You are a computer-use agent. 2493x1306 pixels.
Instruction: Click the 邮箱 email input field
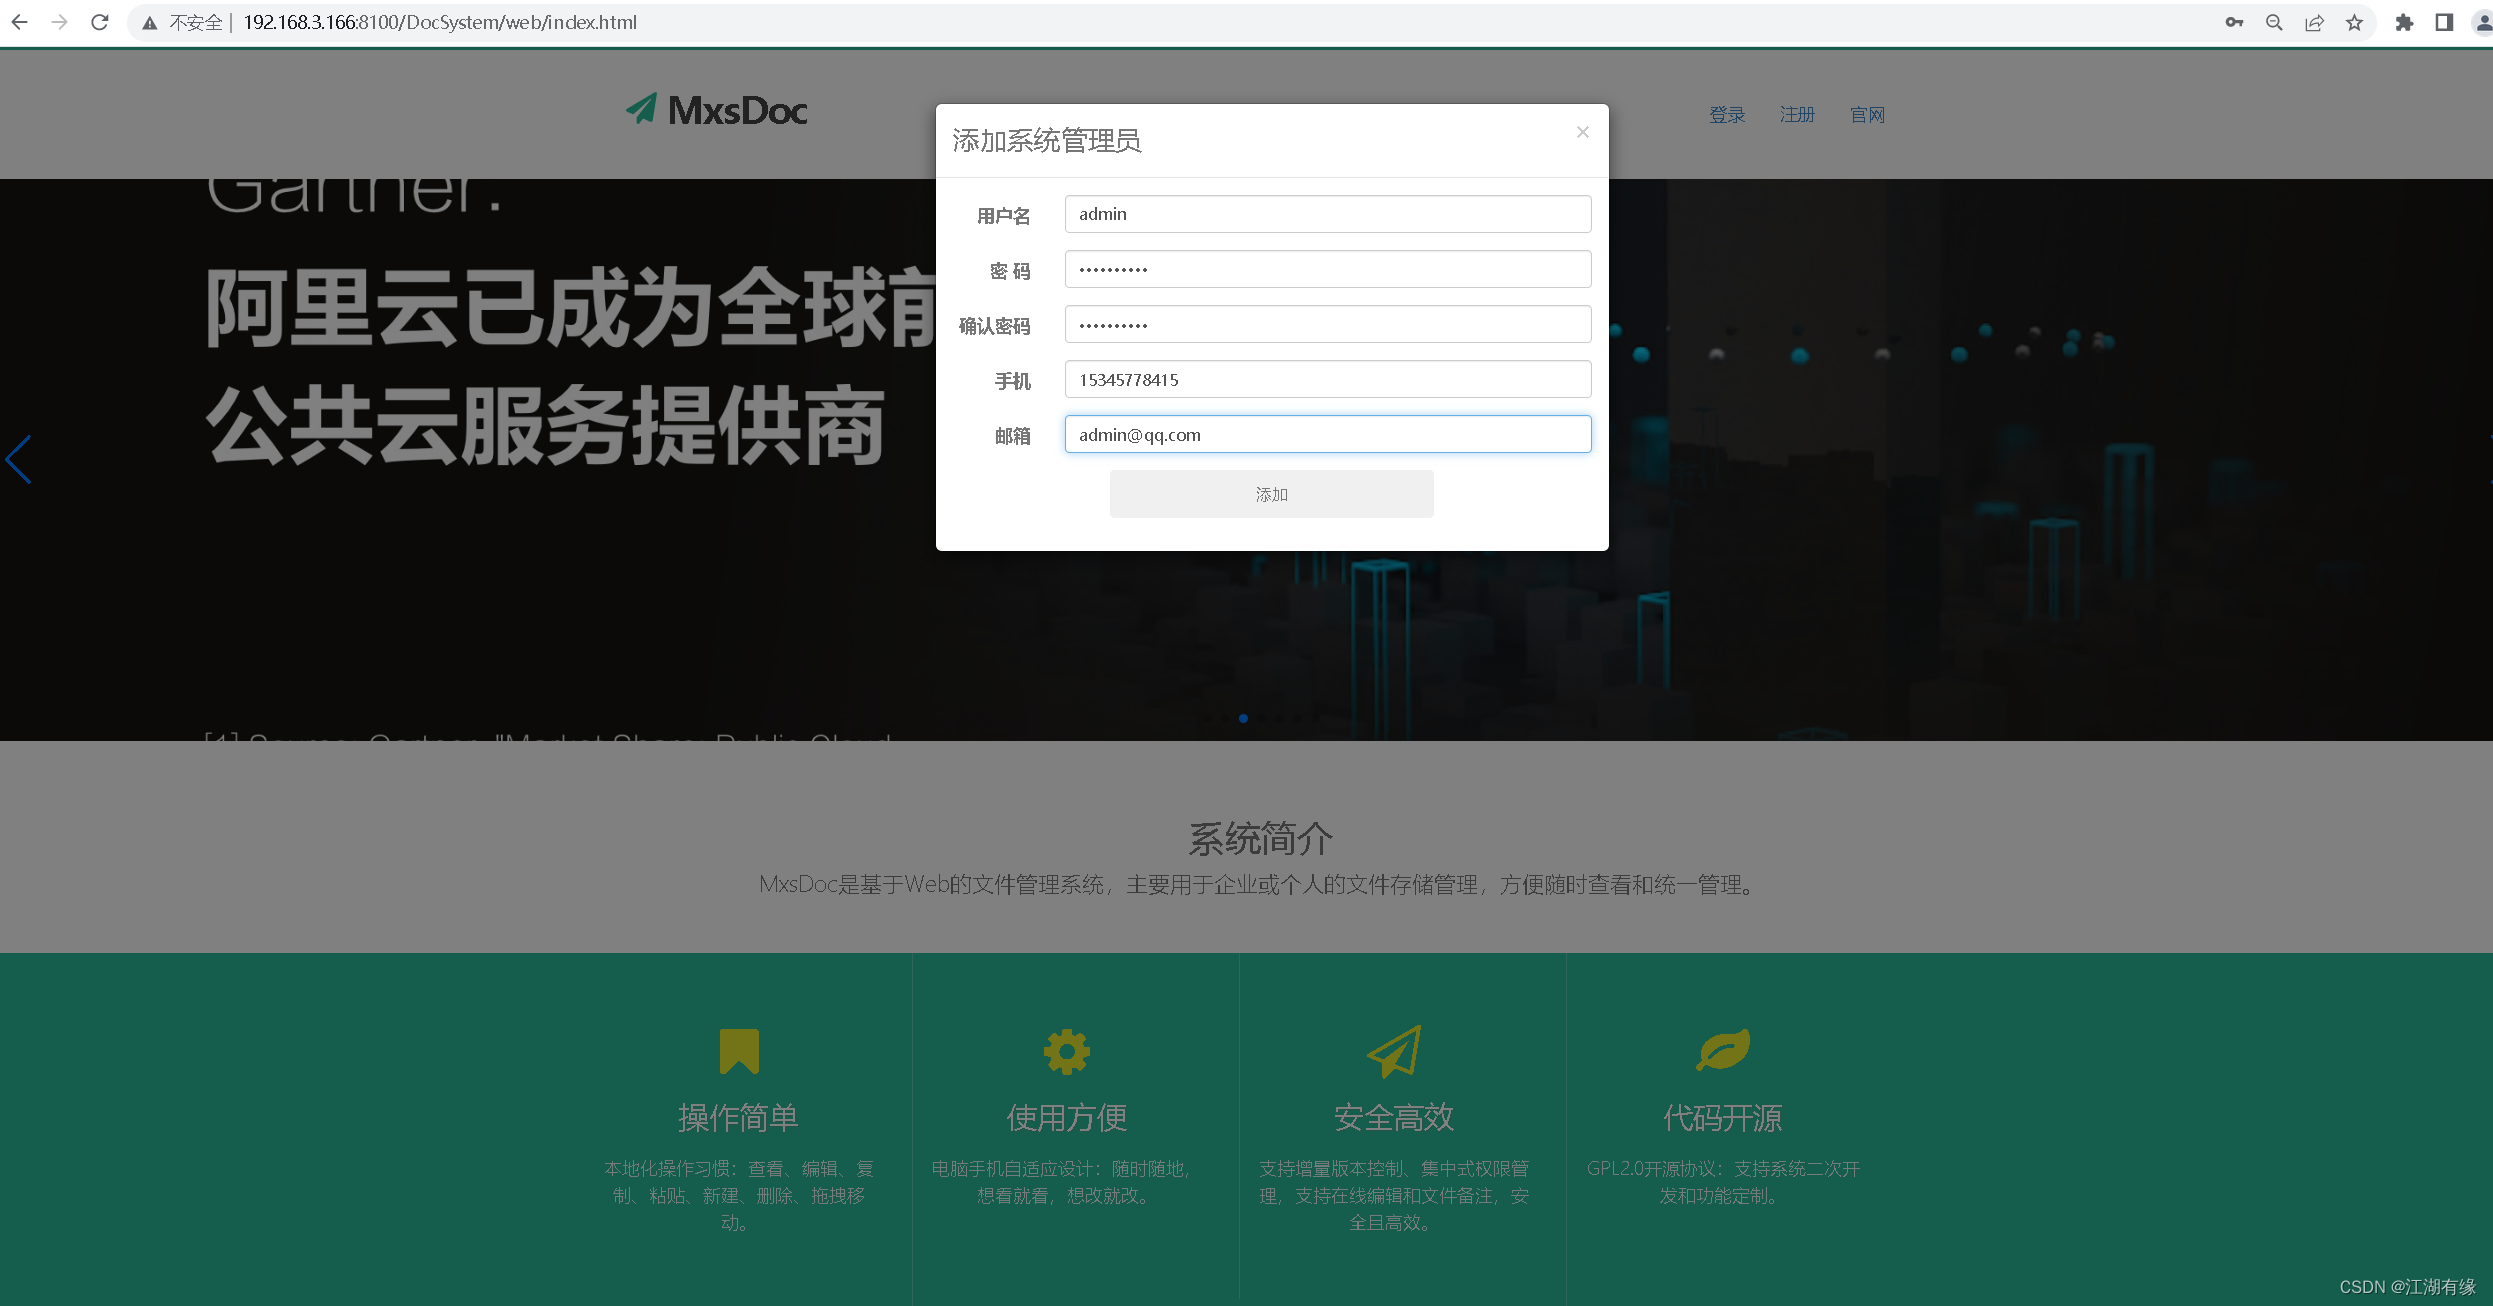coord(1326,434)
